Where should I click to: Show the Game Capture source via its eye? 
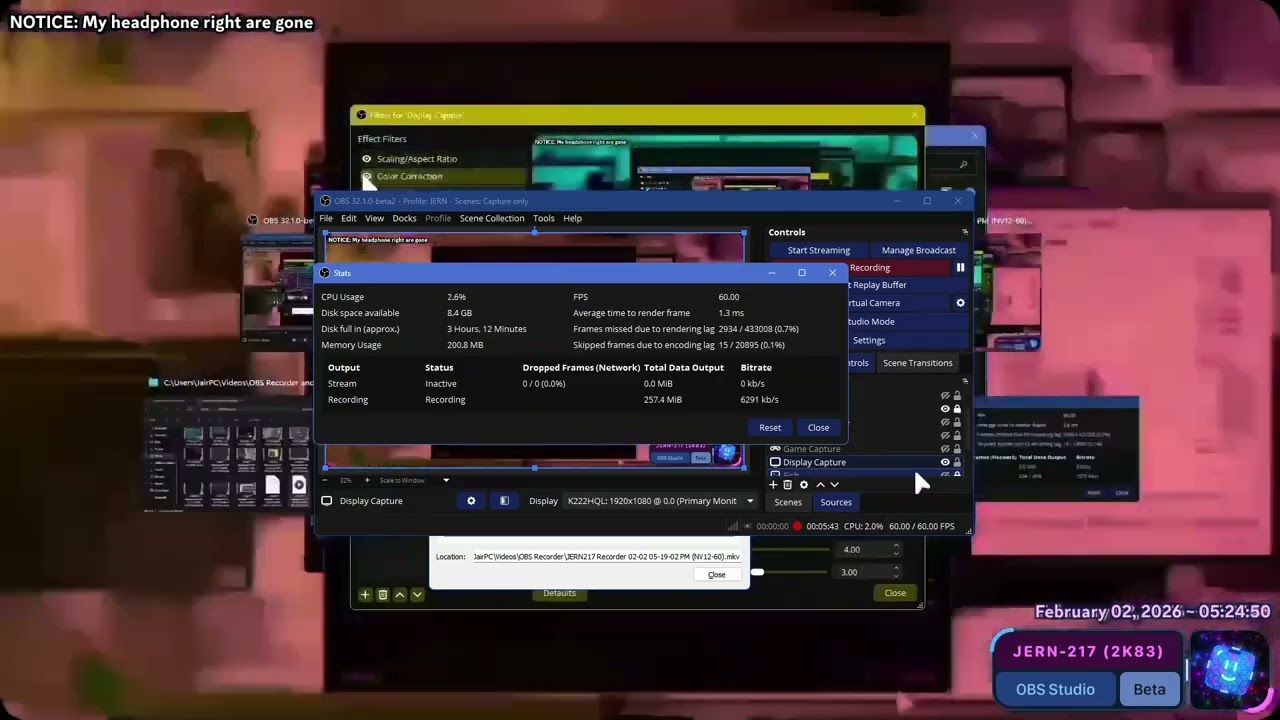point(945,449)
